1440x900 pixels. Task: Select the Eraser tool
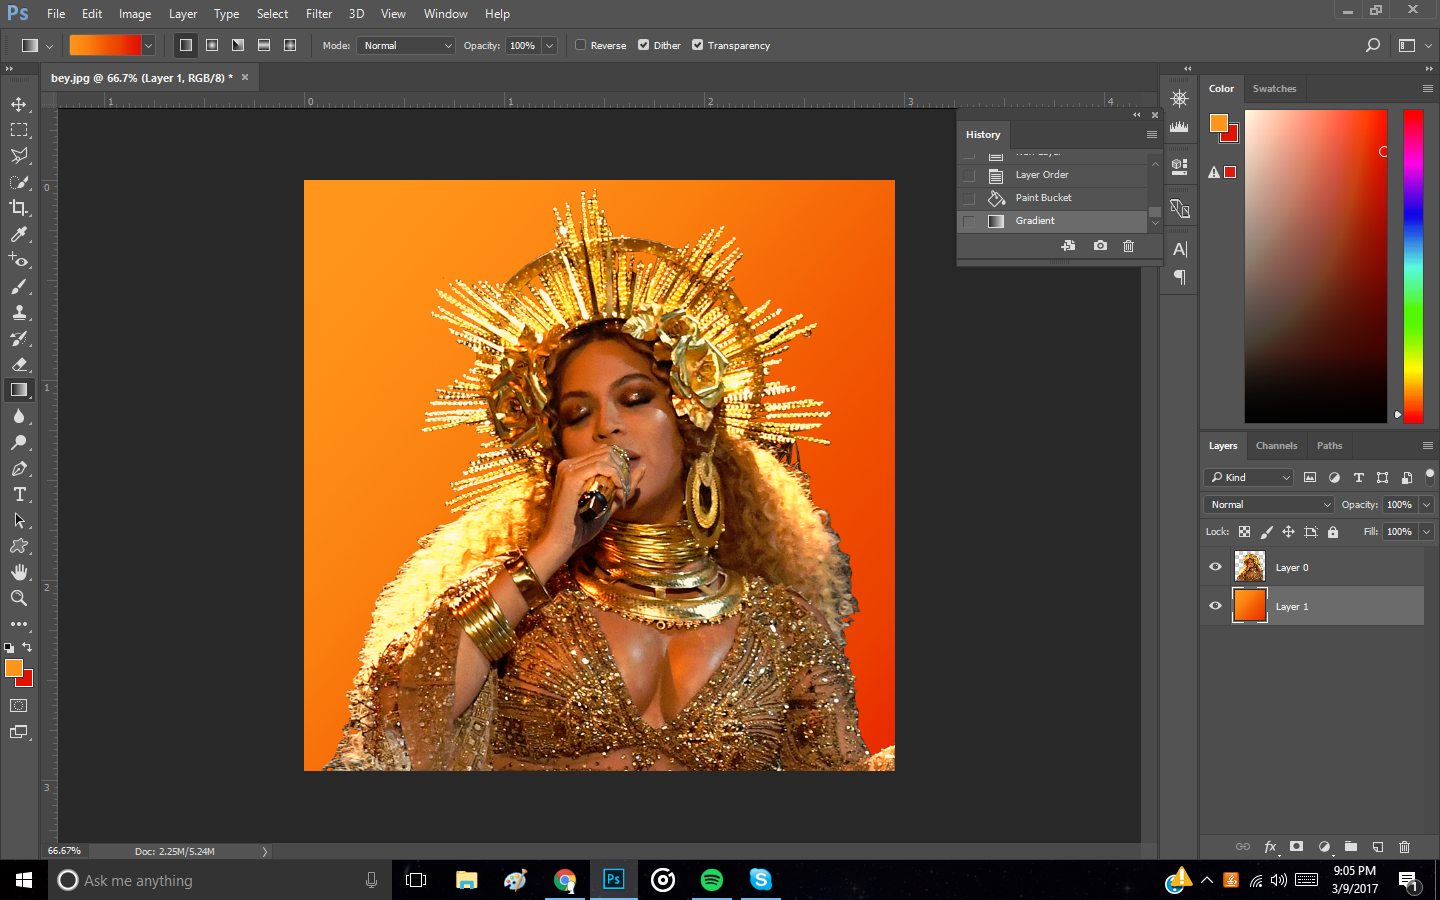[x=19, y=364]
